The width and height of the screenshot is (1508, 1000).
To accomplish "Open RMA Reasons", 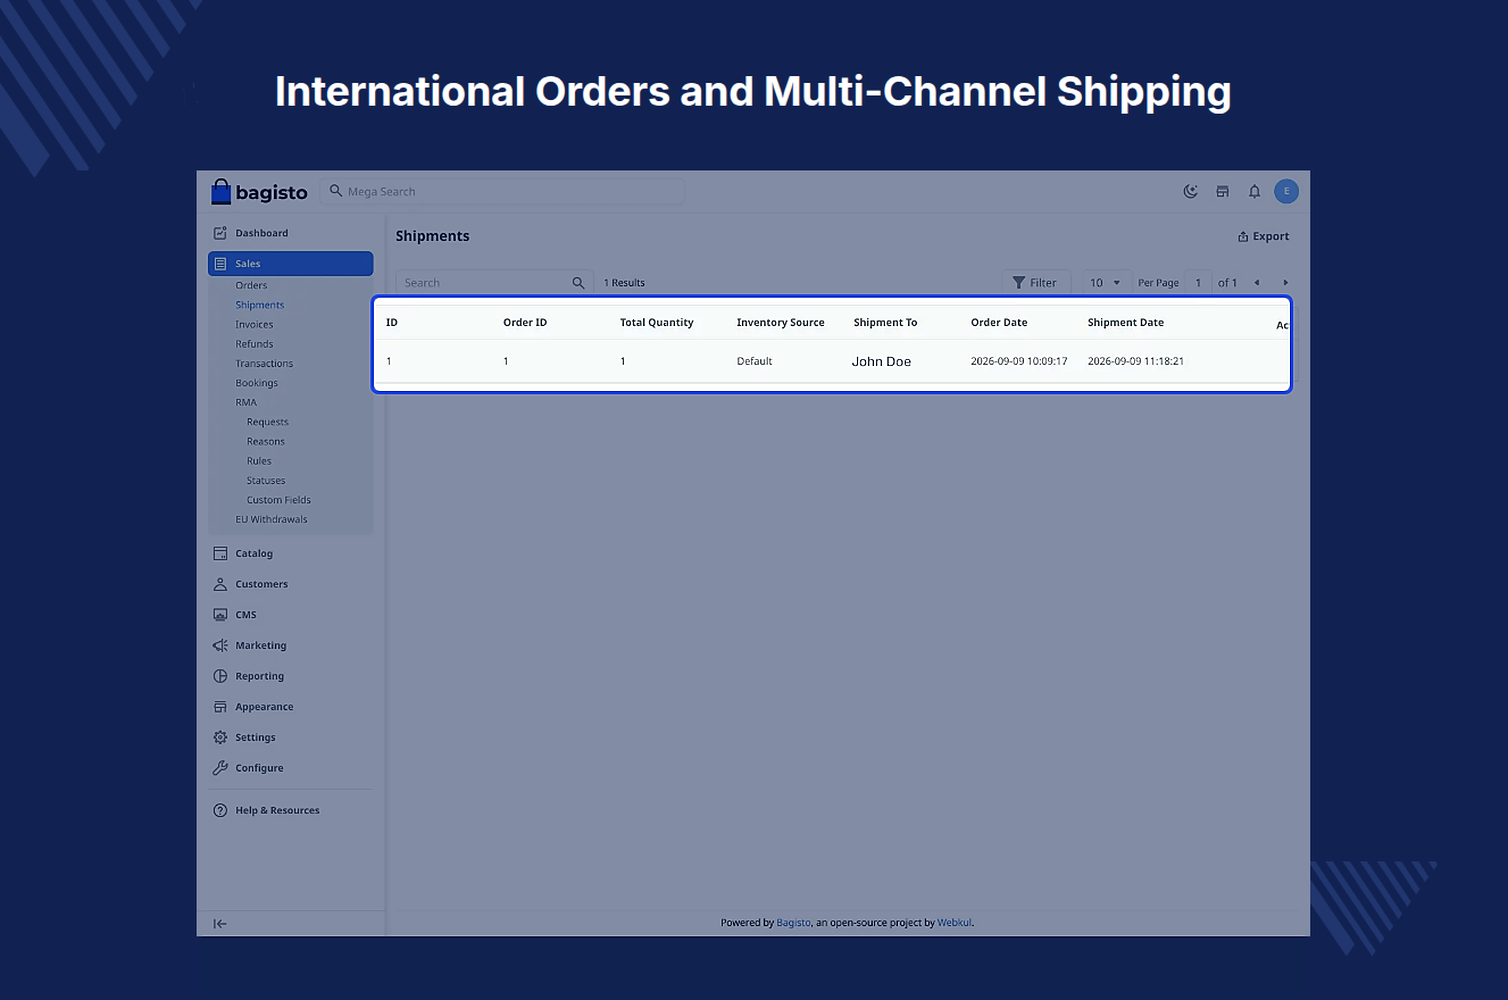I will pos(266,441).
